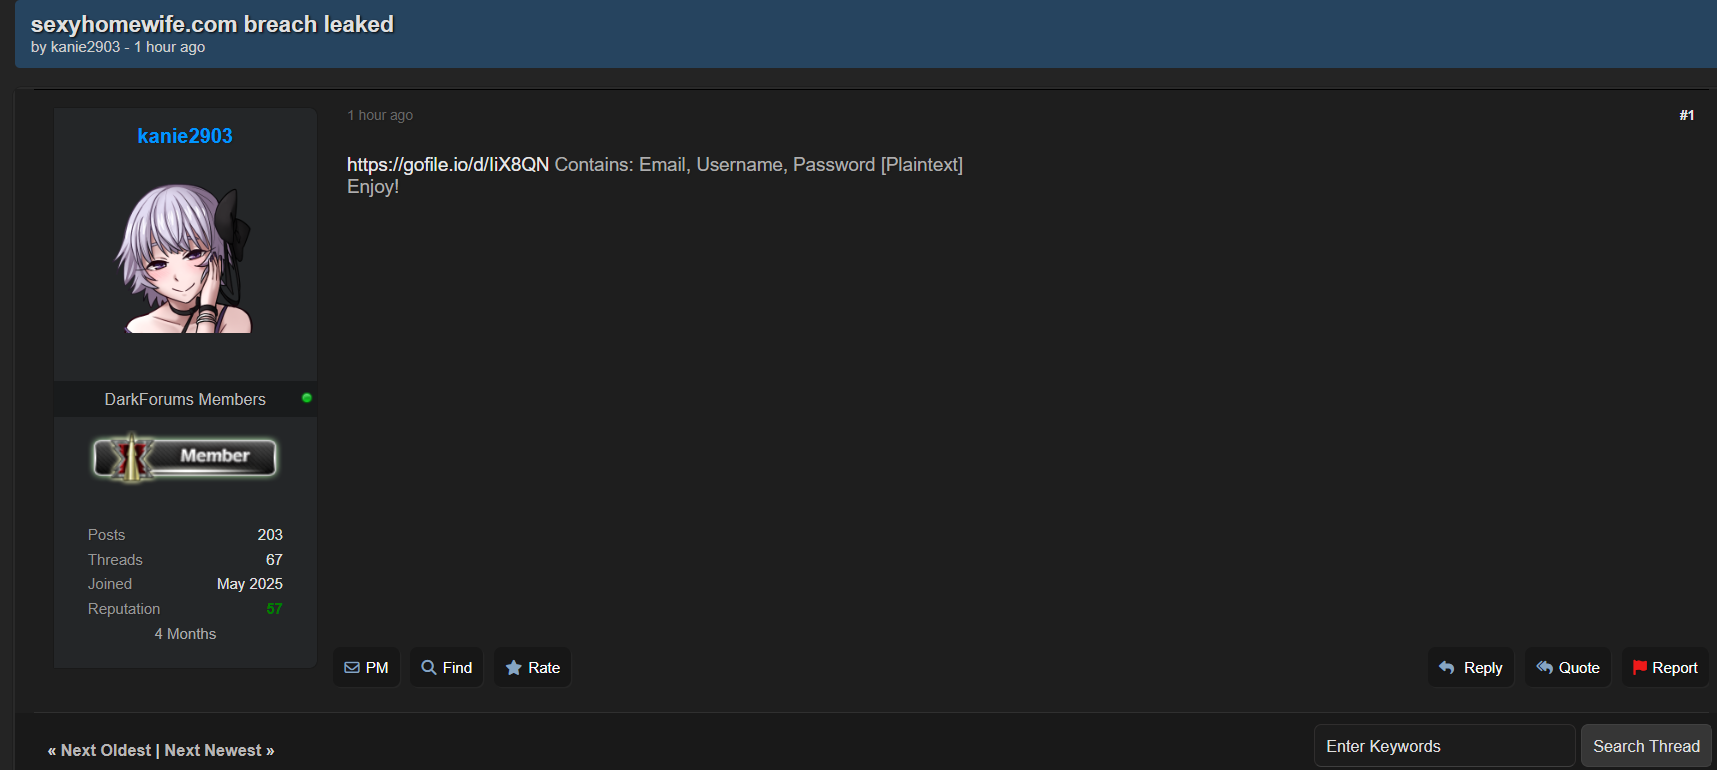Click the magnifying glass Find icon
The width and height of the screenshot is (1717, 770).
(429, 667)
